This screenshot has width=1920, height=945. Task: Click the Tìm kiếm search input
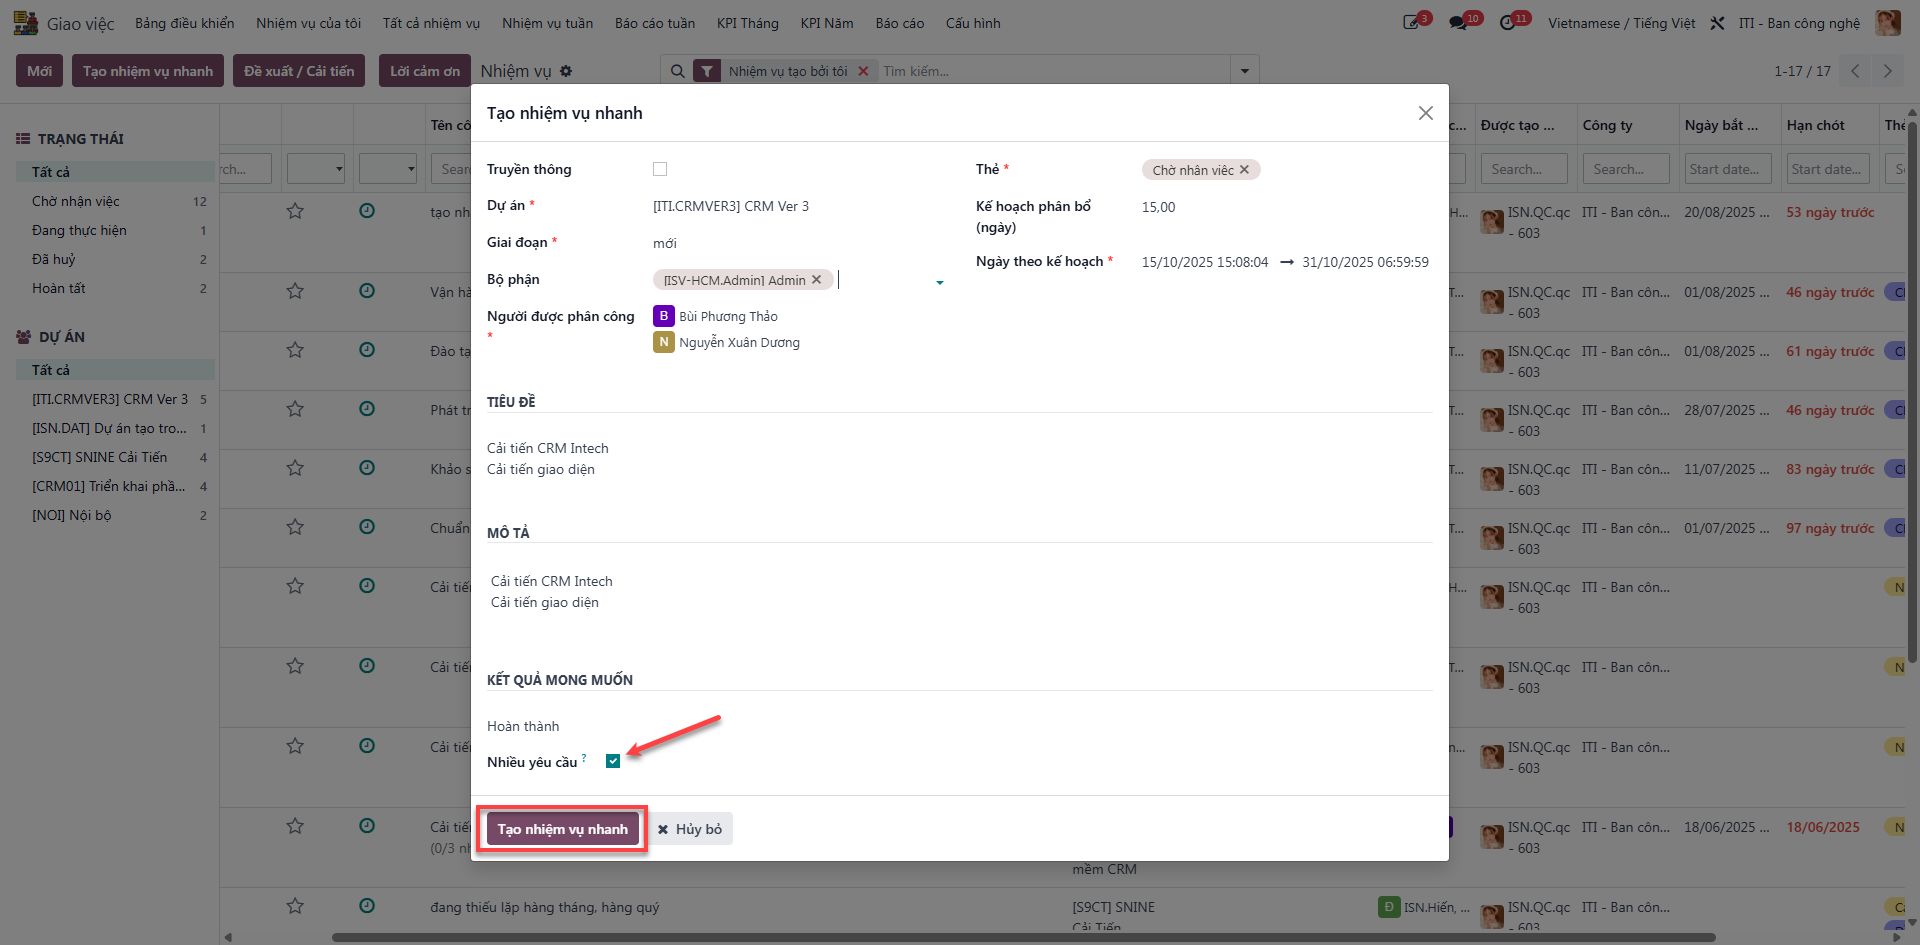[x=1054, y=71]
